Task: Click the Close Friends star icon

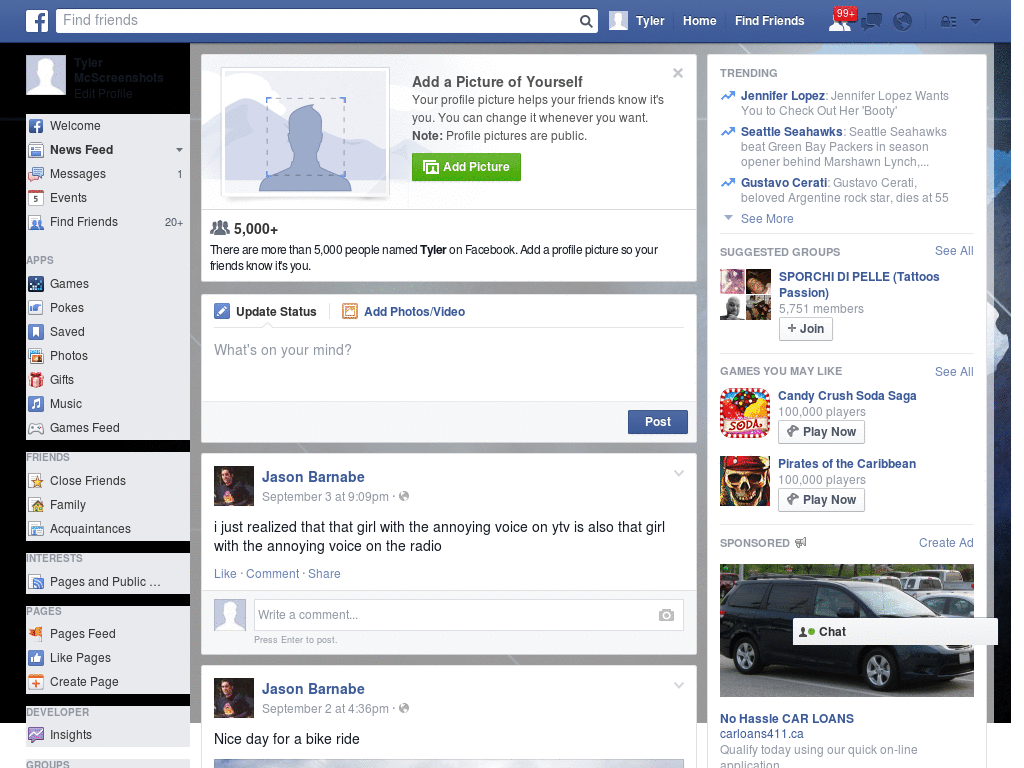Action: coord(36,481)
